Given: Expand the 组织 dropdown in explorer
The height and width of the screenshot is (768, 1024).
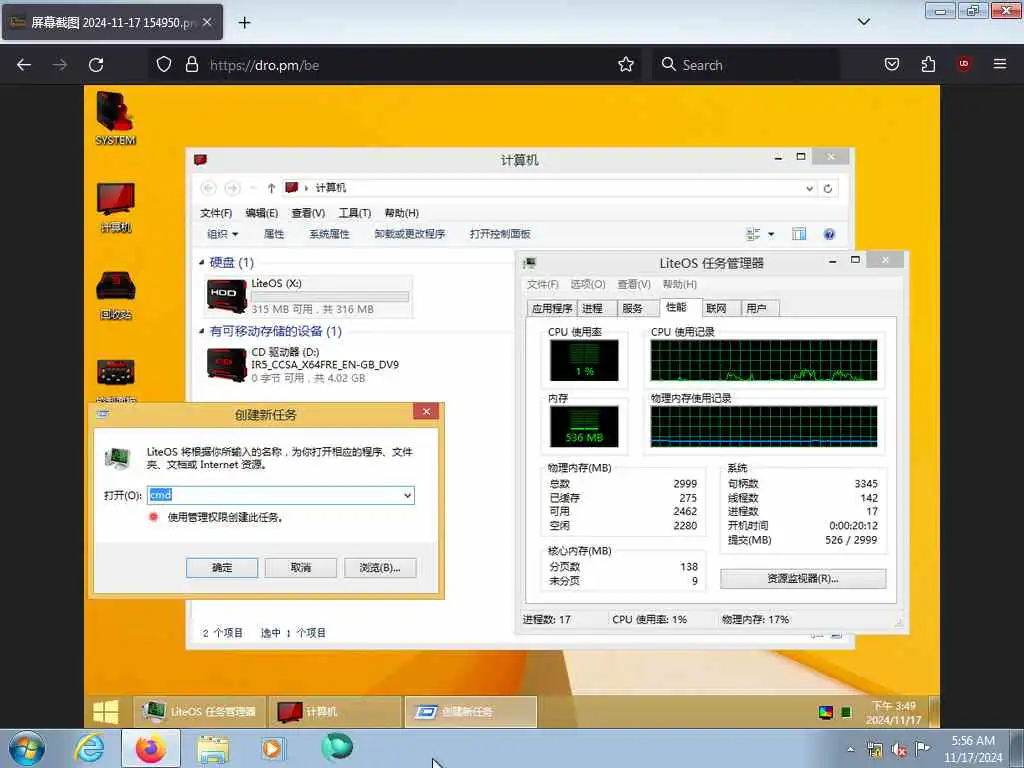Looking at the screenshot, I should tap(222, 234).
